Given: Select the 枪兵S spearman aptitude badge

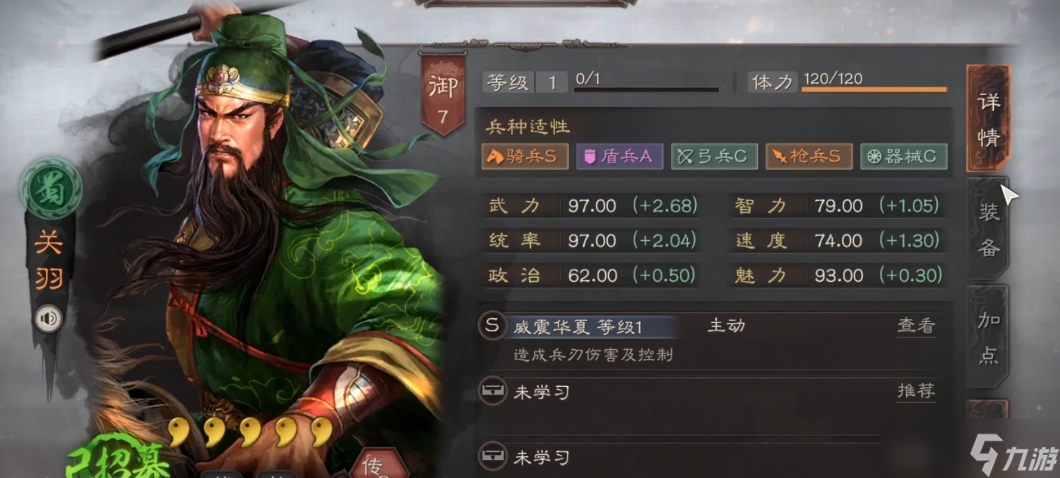Looking at the screenshot, I should point(809,157).
